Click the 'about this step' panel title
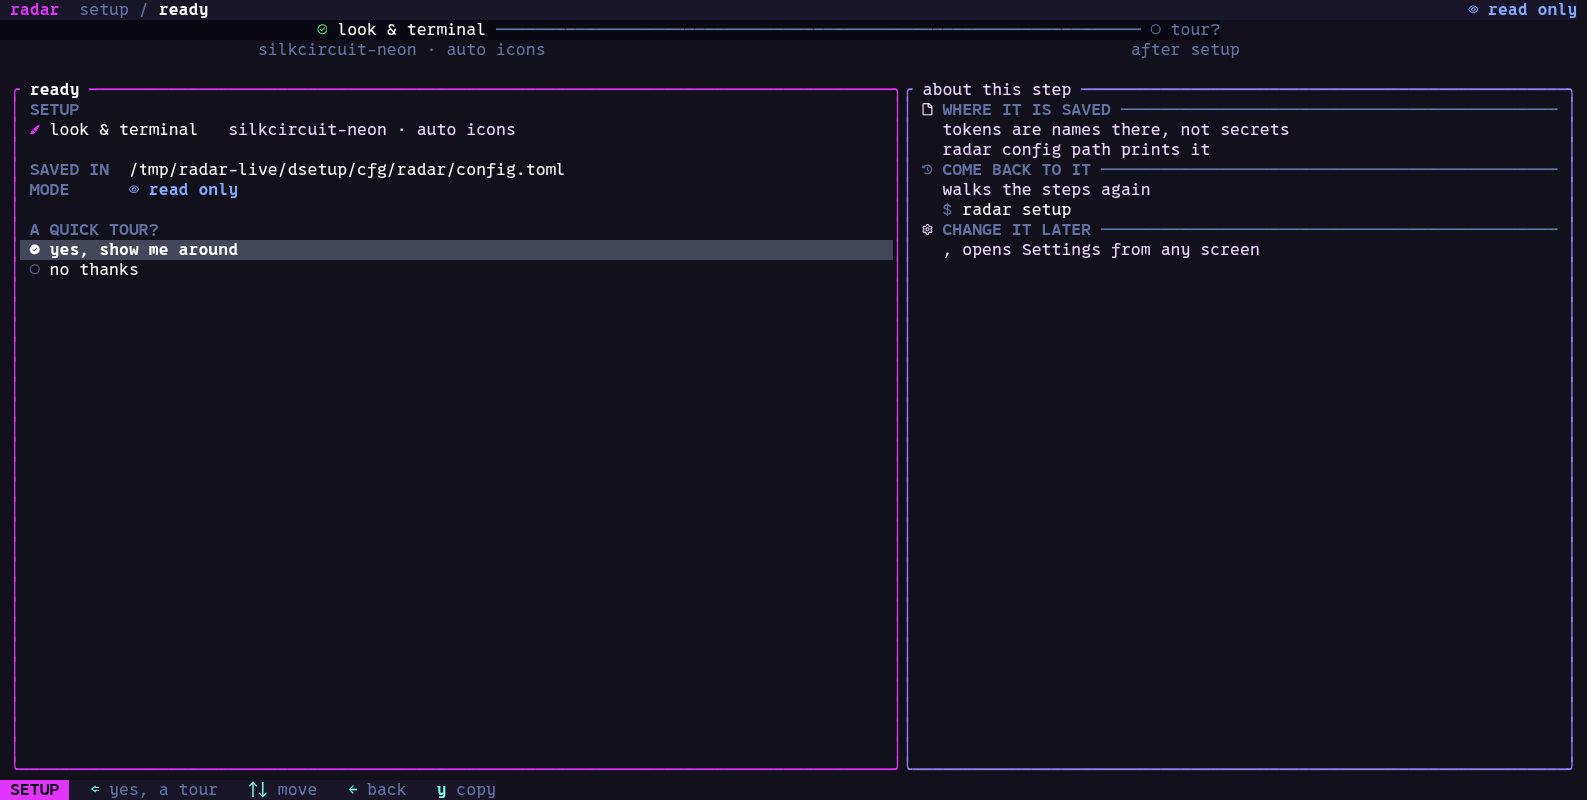1587x800 pixels. 997,90
